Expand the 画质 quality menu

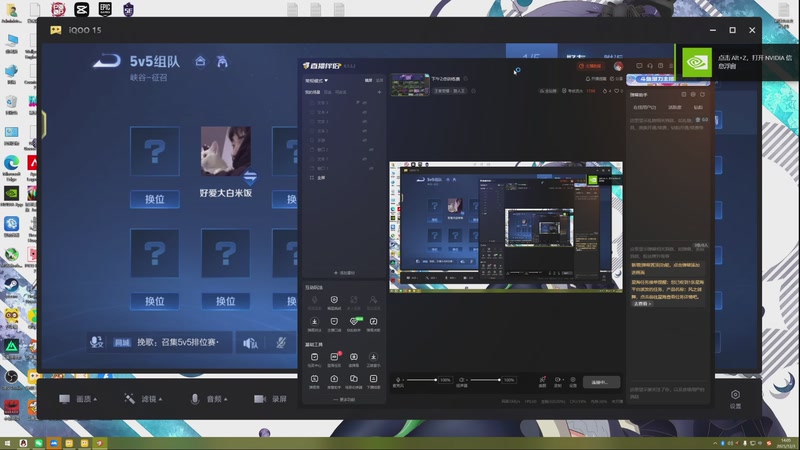(79, 399)
